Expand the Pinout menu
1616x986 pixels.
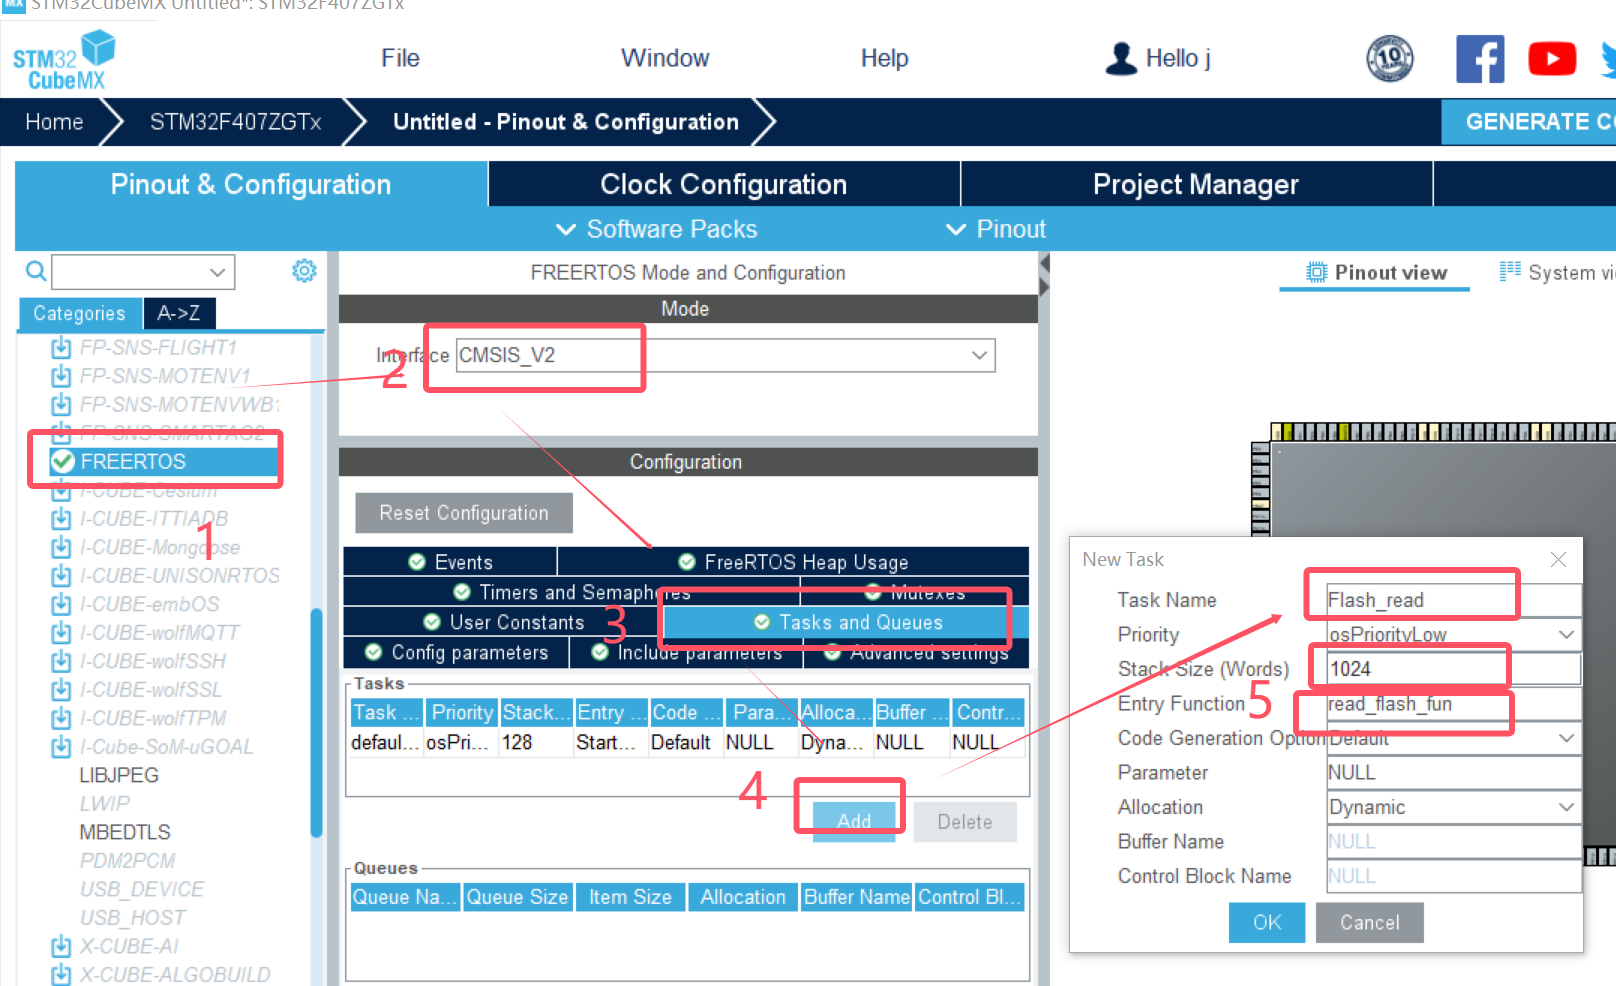[x=996, y=229]
